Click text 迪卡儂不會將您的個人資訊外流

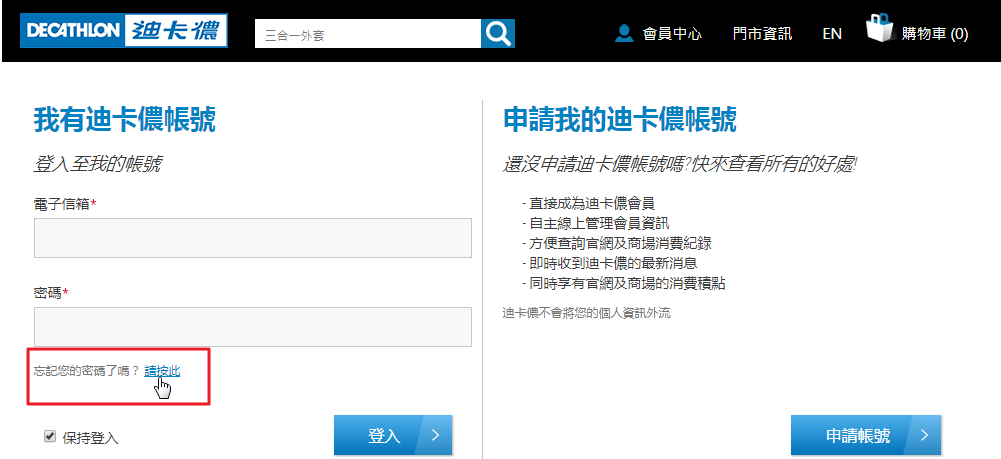pyautogui.click(x=587, y=313)
